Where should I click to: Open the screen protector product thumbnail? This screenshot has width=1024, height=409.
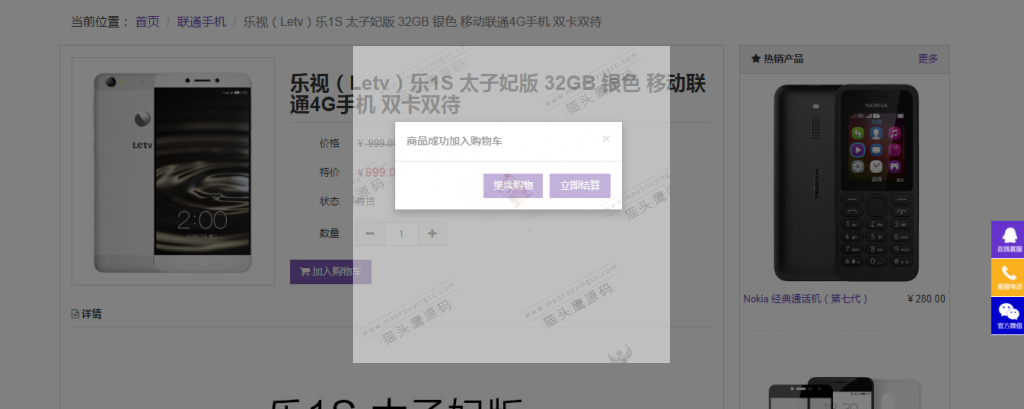coord(846,392)
